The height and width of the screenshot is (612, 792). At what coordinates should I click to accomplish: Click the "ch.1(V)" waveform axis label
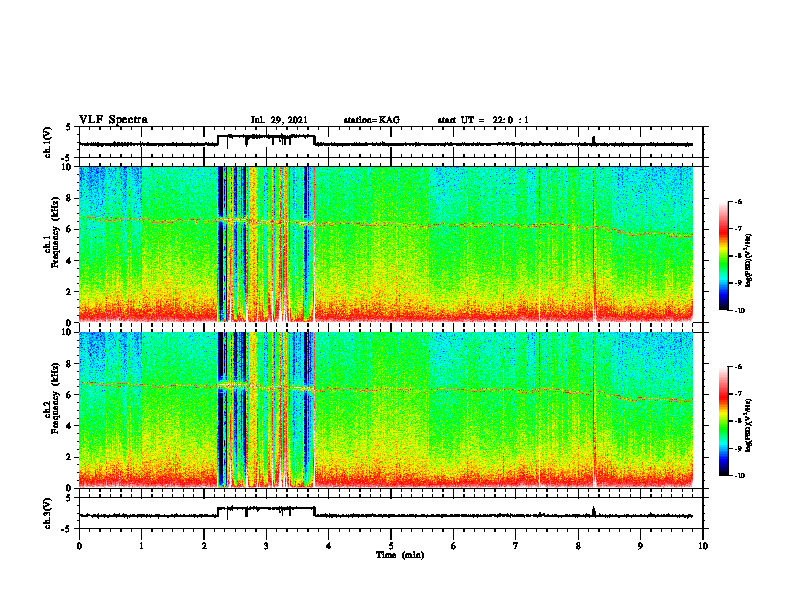click(x=48, y=142)
